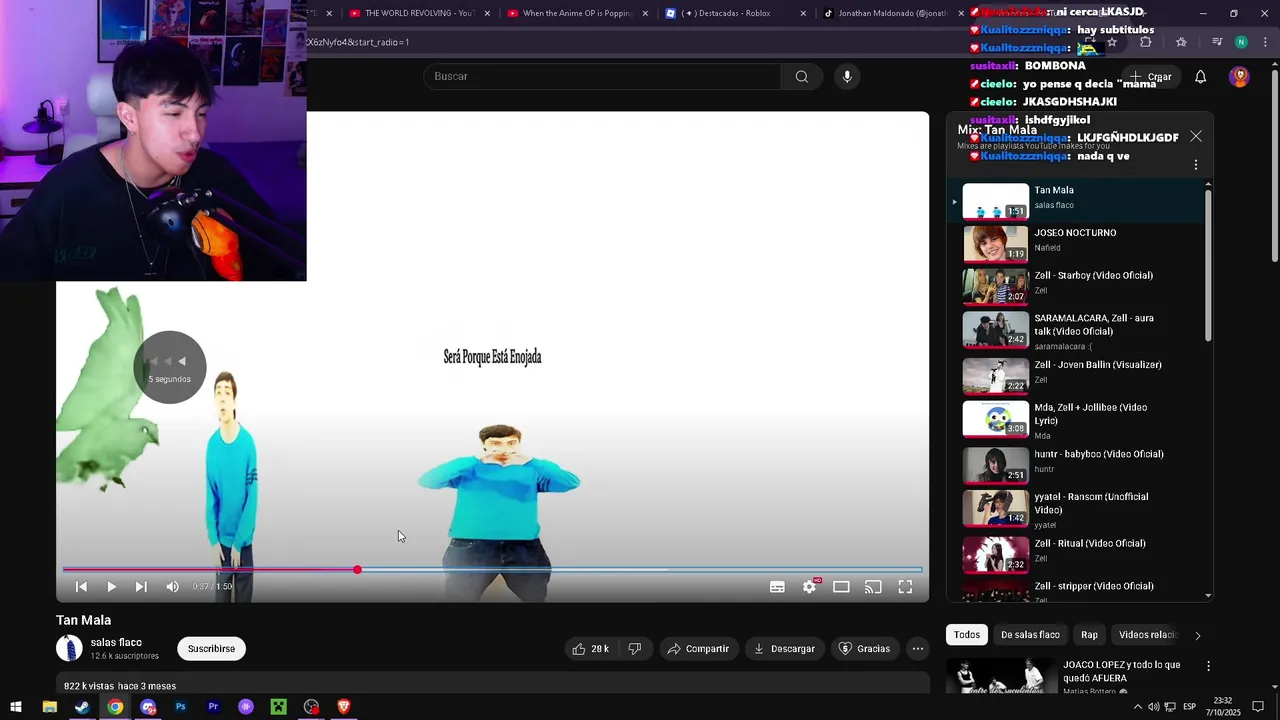
Task: Click the Gracias thanks button
Action: [x=864, y=649]
